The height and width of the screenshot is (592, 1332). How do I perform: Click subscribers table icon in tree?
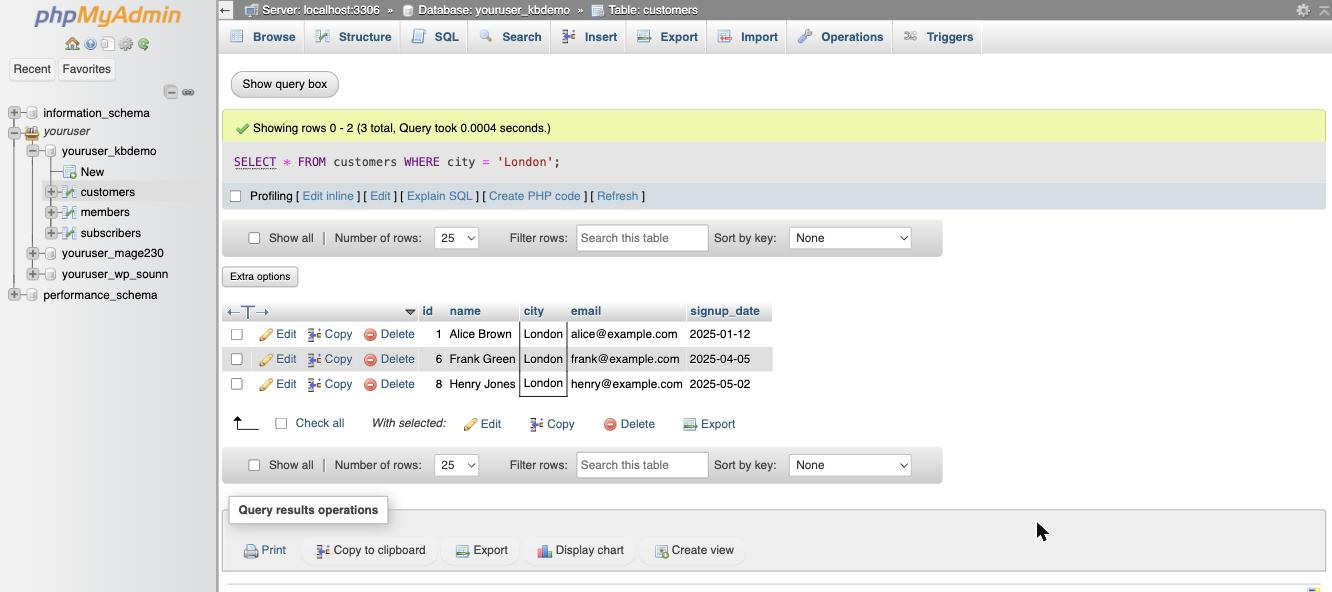click(x=69, y=233)
